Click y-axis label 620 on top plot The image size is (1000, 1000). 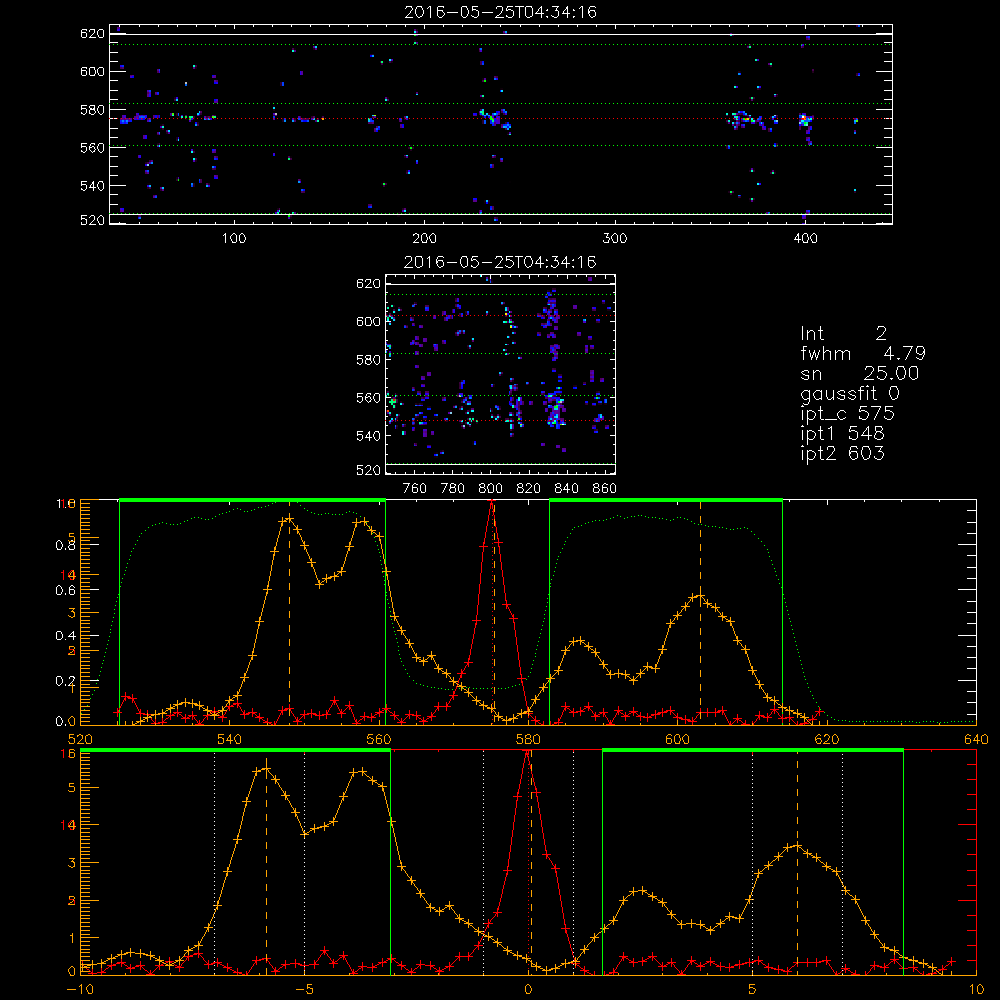(92, 34)
